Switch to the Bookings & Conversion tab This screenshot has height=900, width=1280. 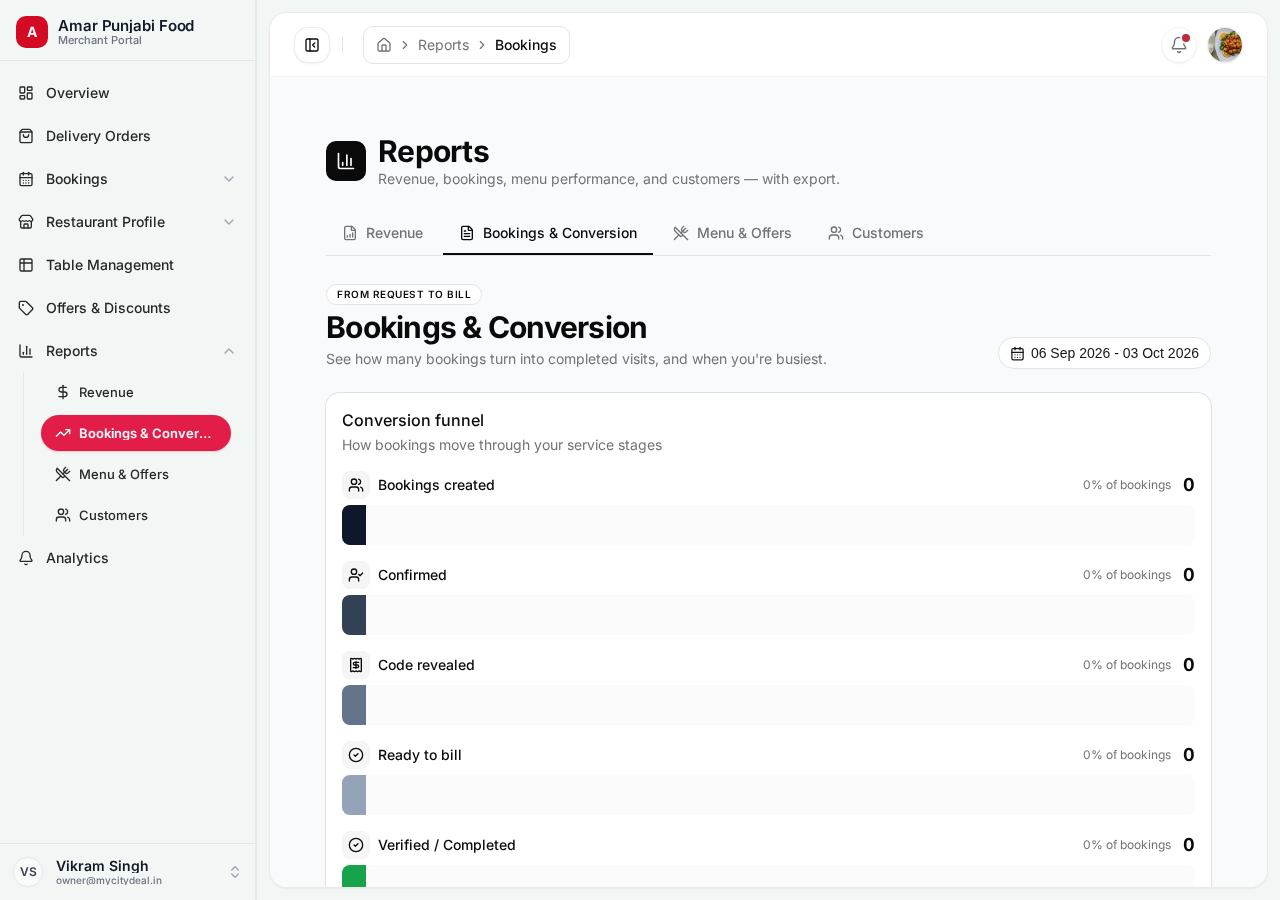click(548, 233)
